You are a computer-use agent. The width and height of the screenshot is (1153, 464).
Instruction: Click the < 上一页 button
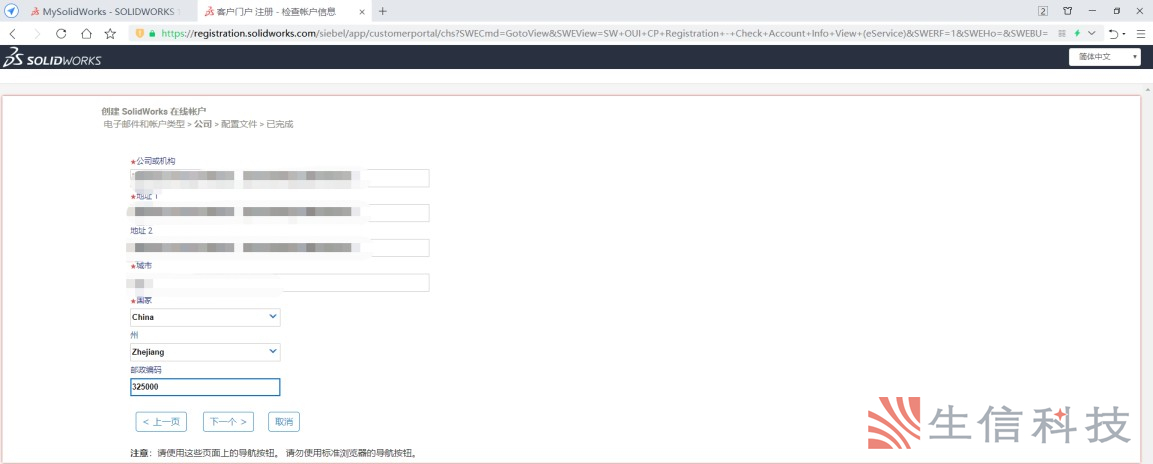(x=161, y=421)
